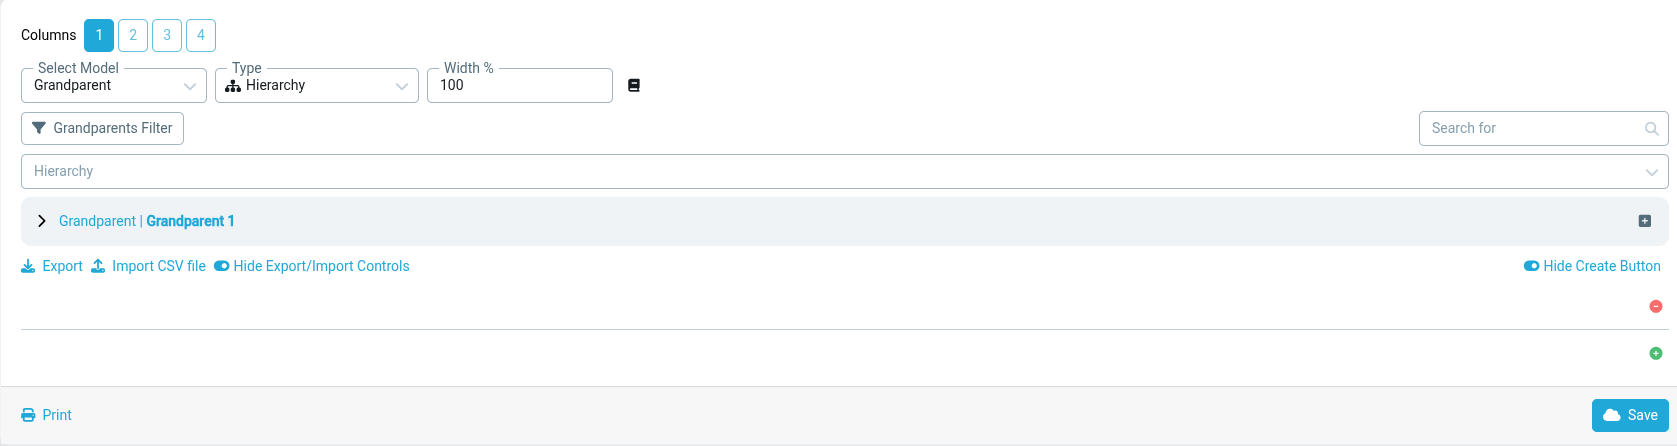This screenshot has width=1677, height=446.
Task: Select the 4 columns option
Action: coord(201,35)
